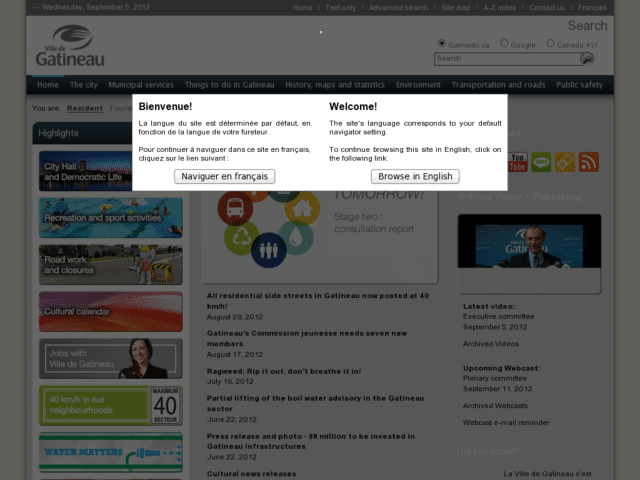Click the search magnifier button
Image resolution: width=640 pixels, height=480 pixels.
click(x=587, y=59)
